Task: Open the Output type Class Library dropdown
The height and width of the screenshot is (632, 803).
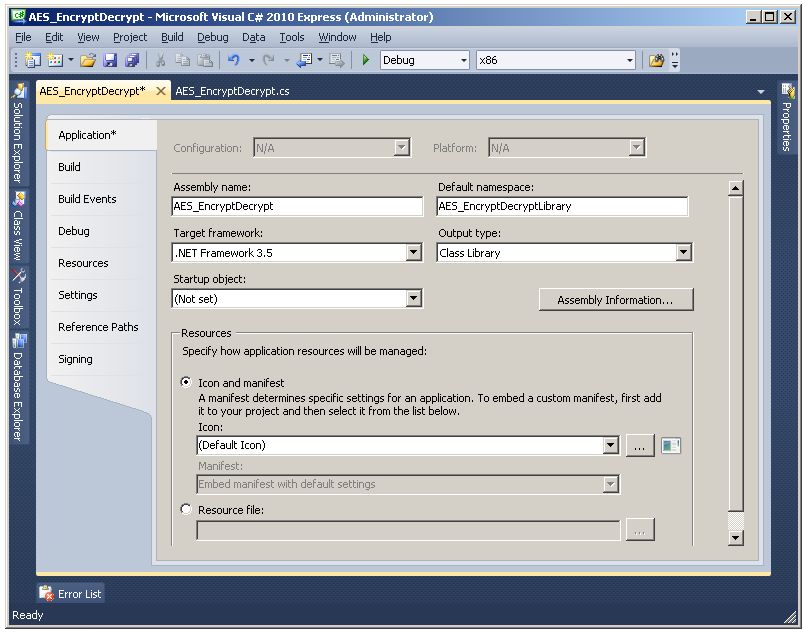Action: [564, 252]
